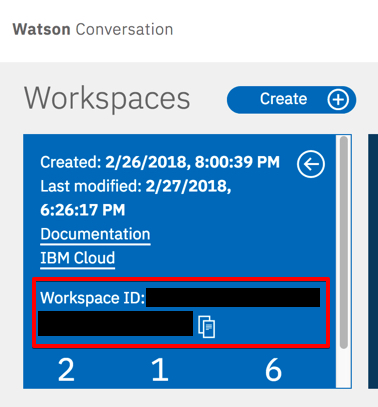Image resolution: width=378 pixels, height=407 pixels.
Task: Click the number 1 on the card
Action: tap(160, 370)
